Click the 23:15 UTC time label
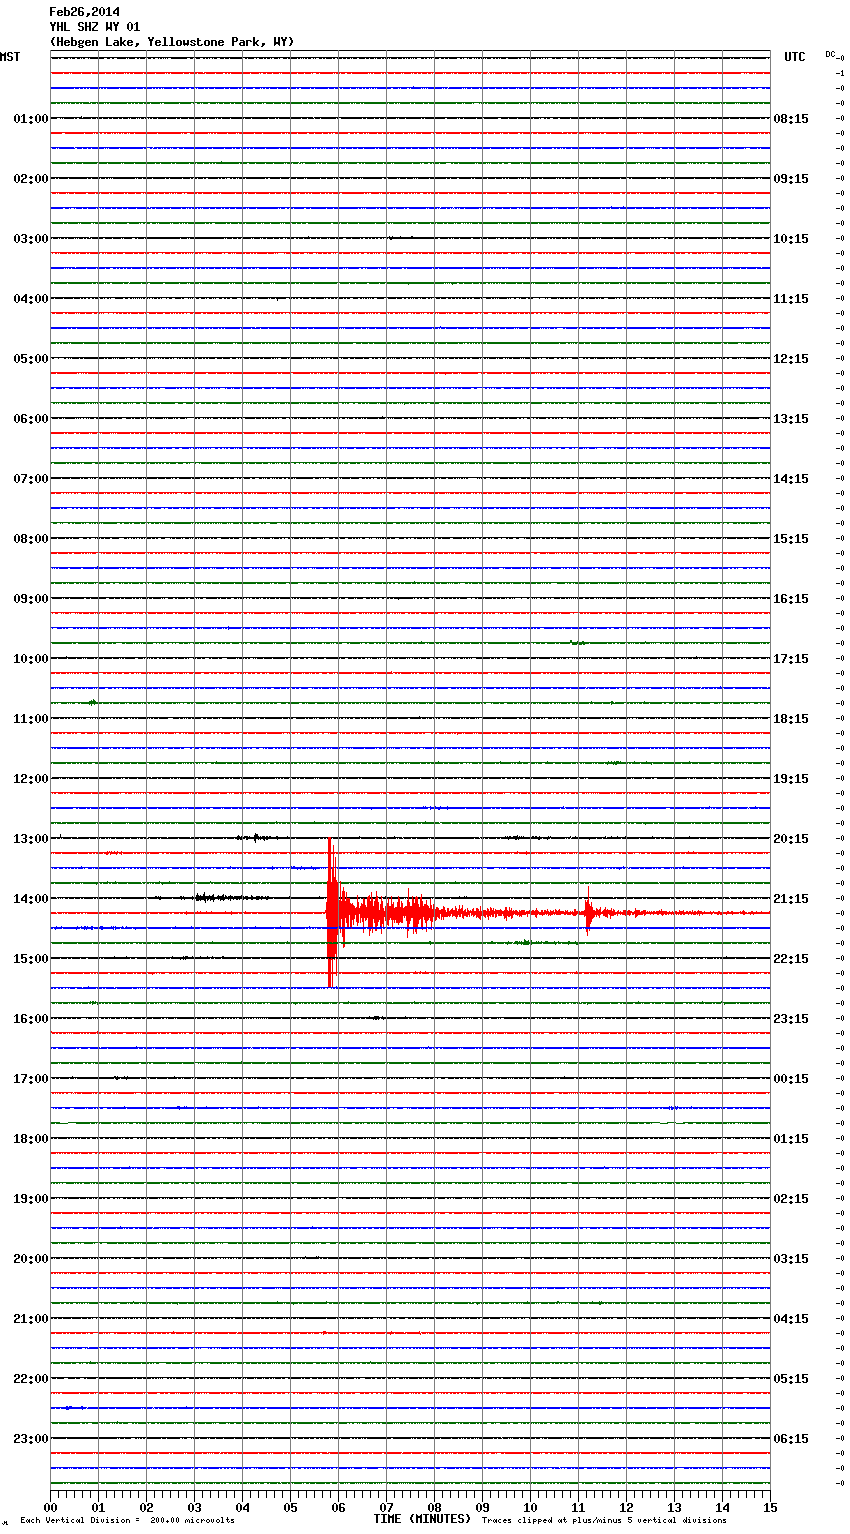This screenshot has width=850, height=1534. [x=791, y=1019]
